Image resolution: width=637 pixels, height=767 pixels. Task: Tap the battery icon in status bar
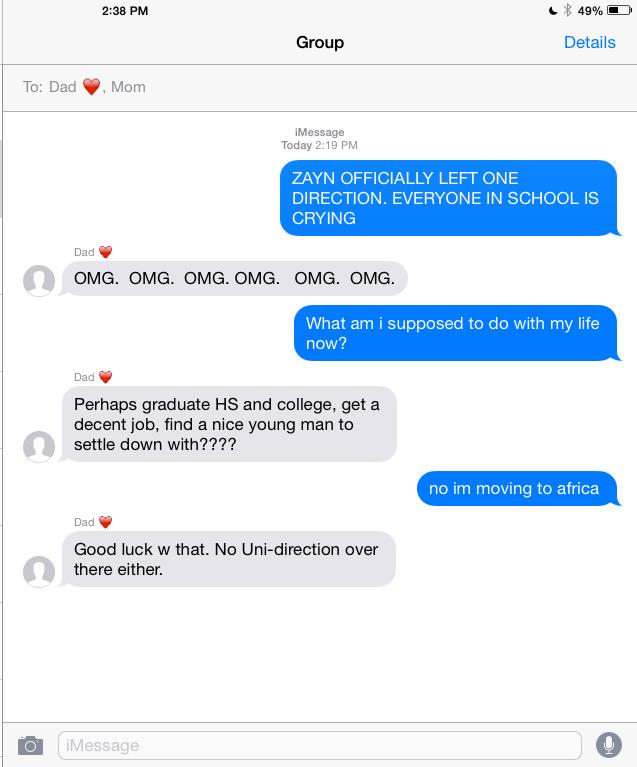(619, 10)
